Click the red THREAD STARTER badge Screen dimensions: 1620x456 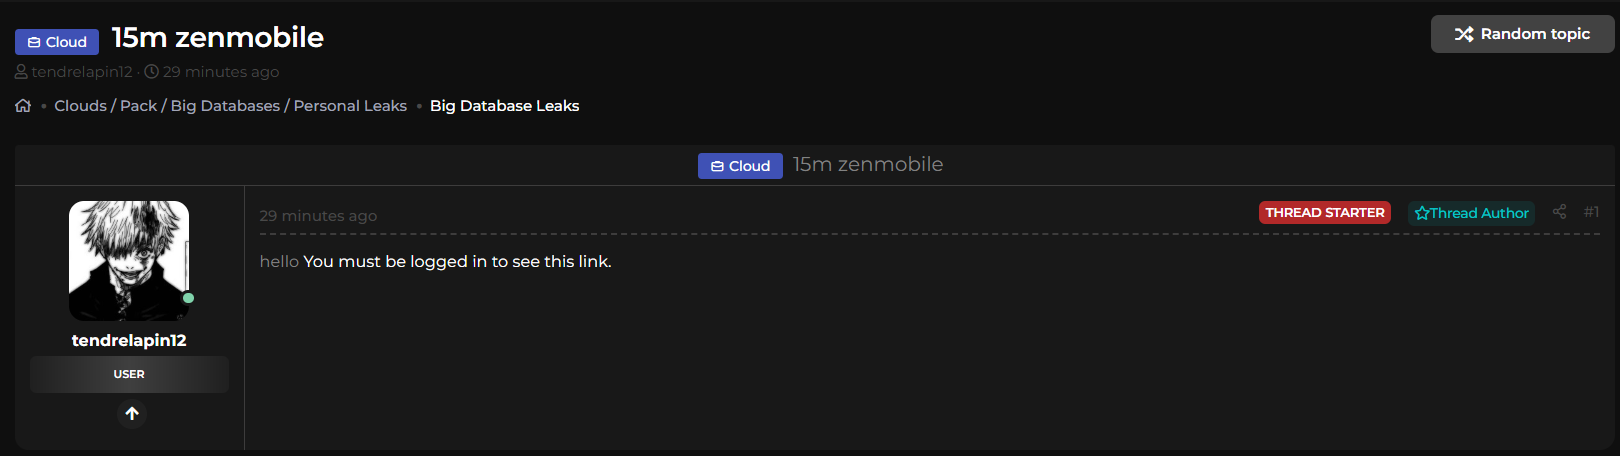pos(1324,213)
